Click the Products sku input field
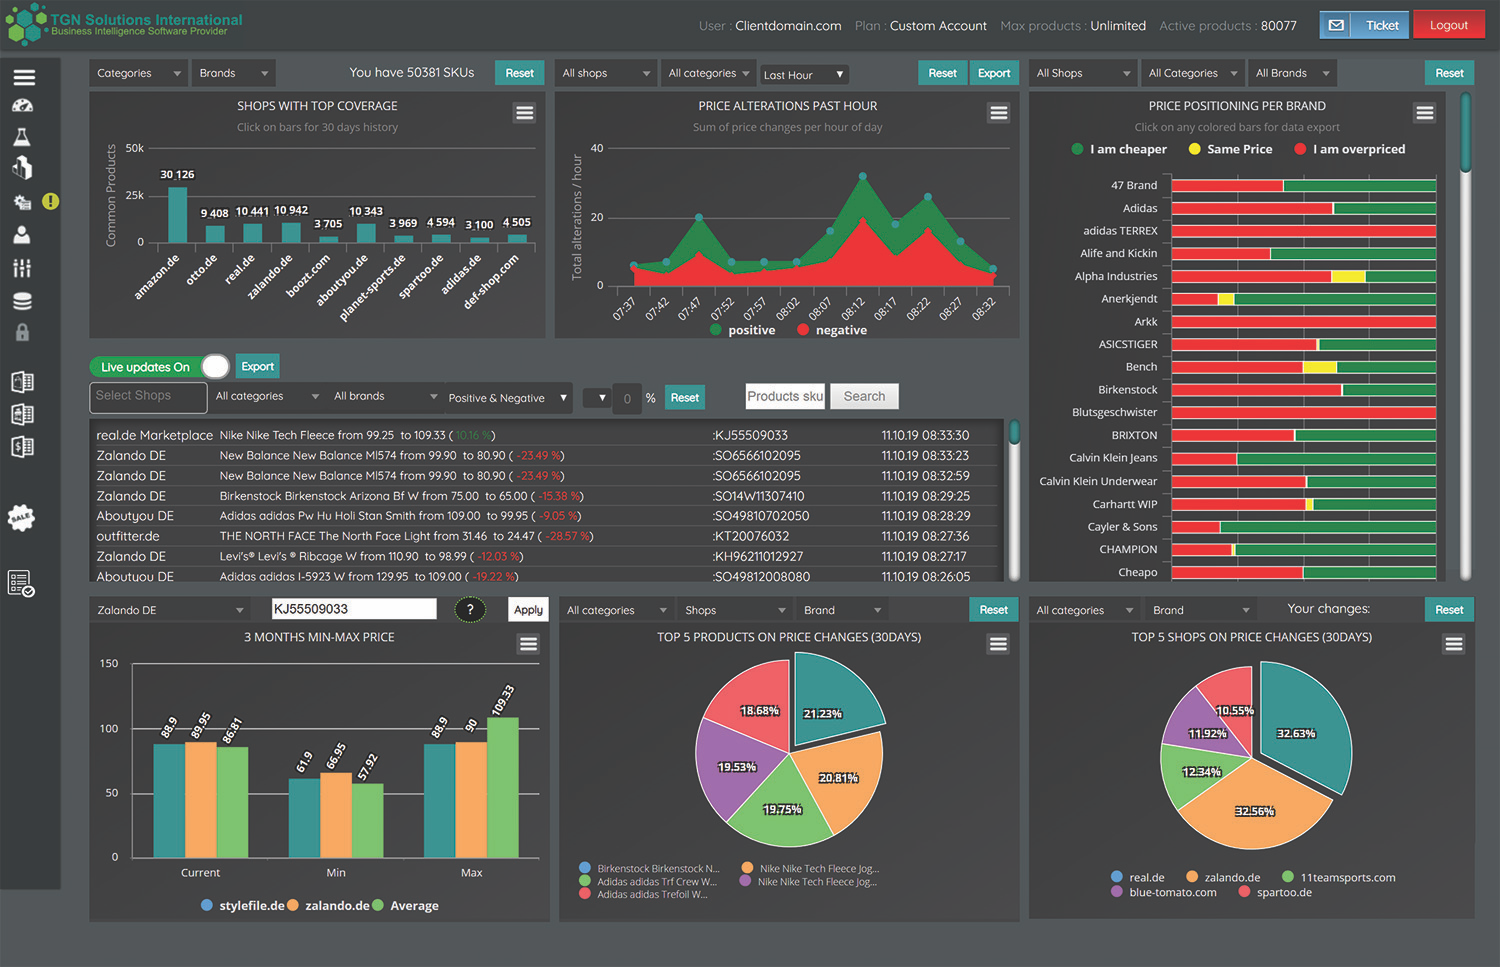The image size is (1500, 967). click(x=785, y=396)
